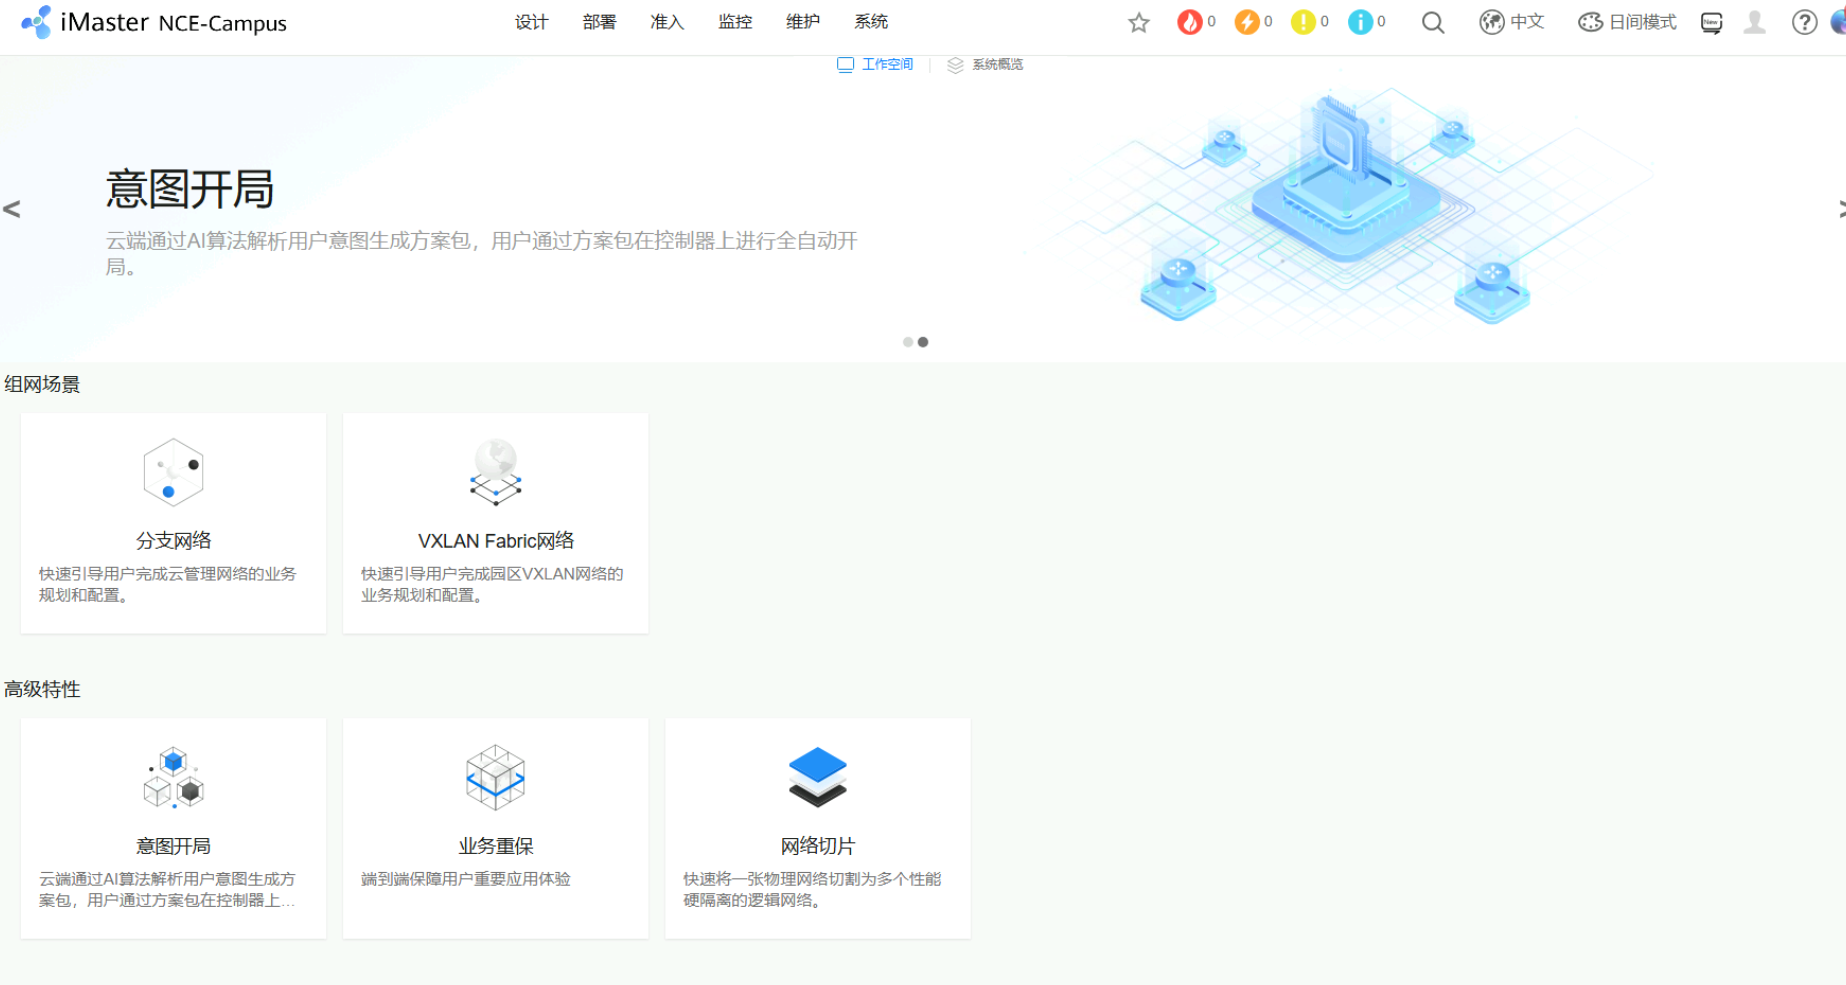The width and height of the screenshot is (1846, 985).
Task: Select the first carousel dot indicator
Action: (x=908, y=342)
